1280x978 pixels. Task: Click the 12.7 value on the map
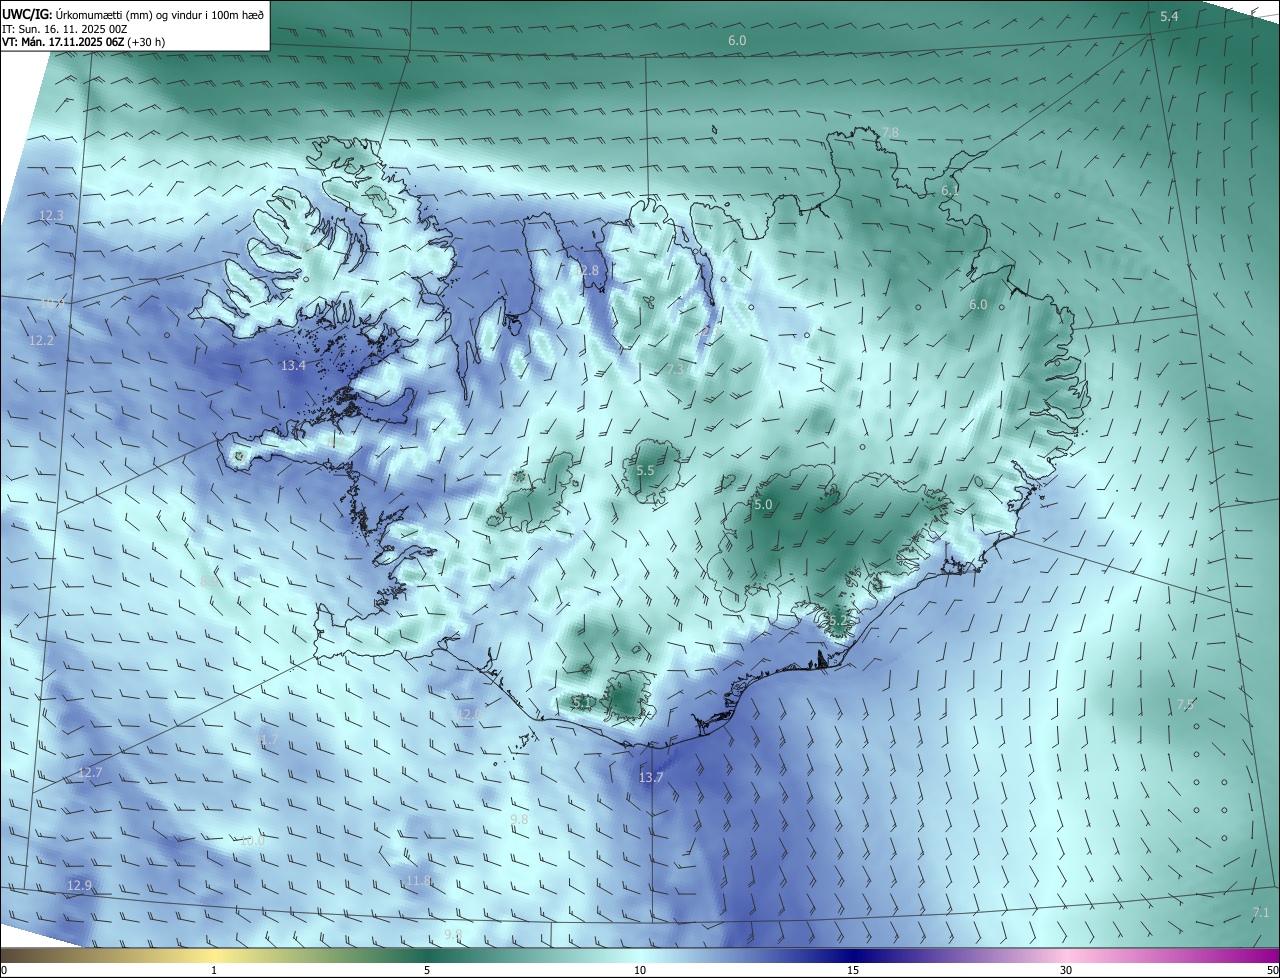pos(90,772)
